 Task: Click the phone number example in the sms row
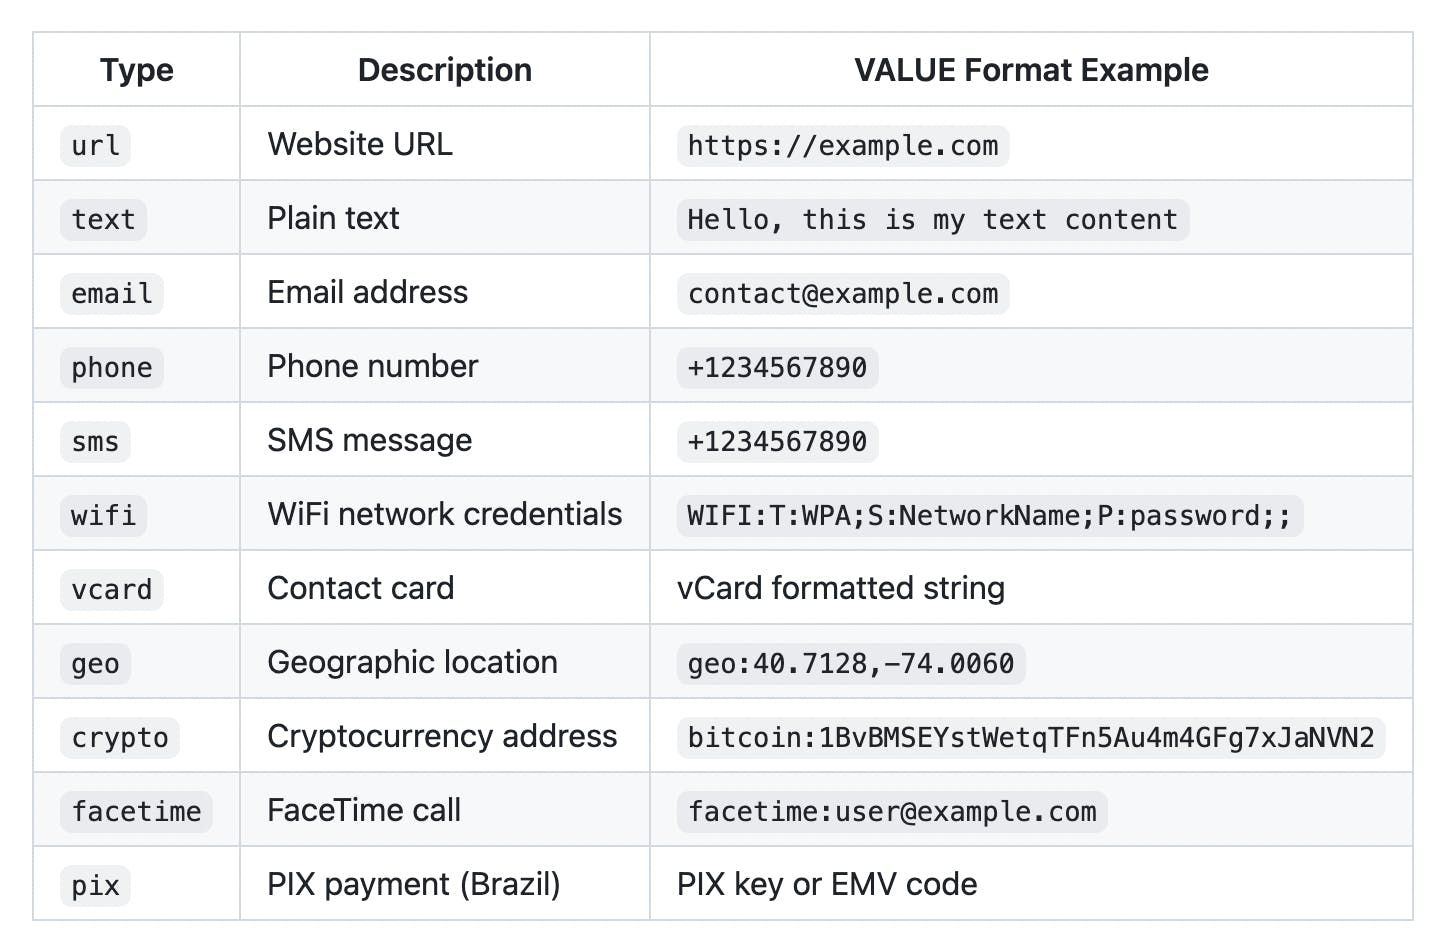pos(777,441)
